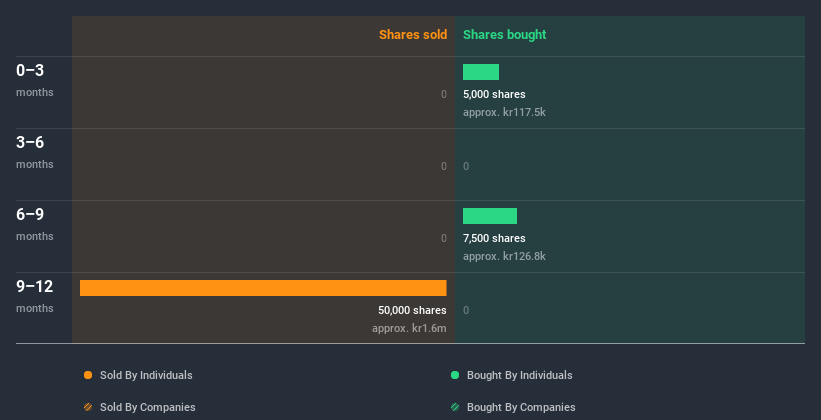Toggle the Bought By Companies legend label
Screen dimensions: 821x420
[x=521, y=407]
